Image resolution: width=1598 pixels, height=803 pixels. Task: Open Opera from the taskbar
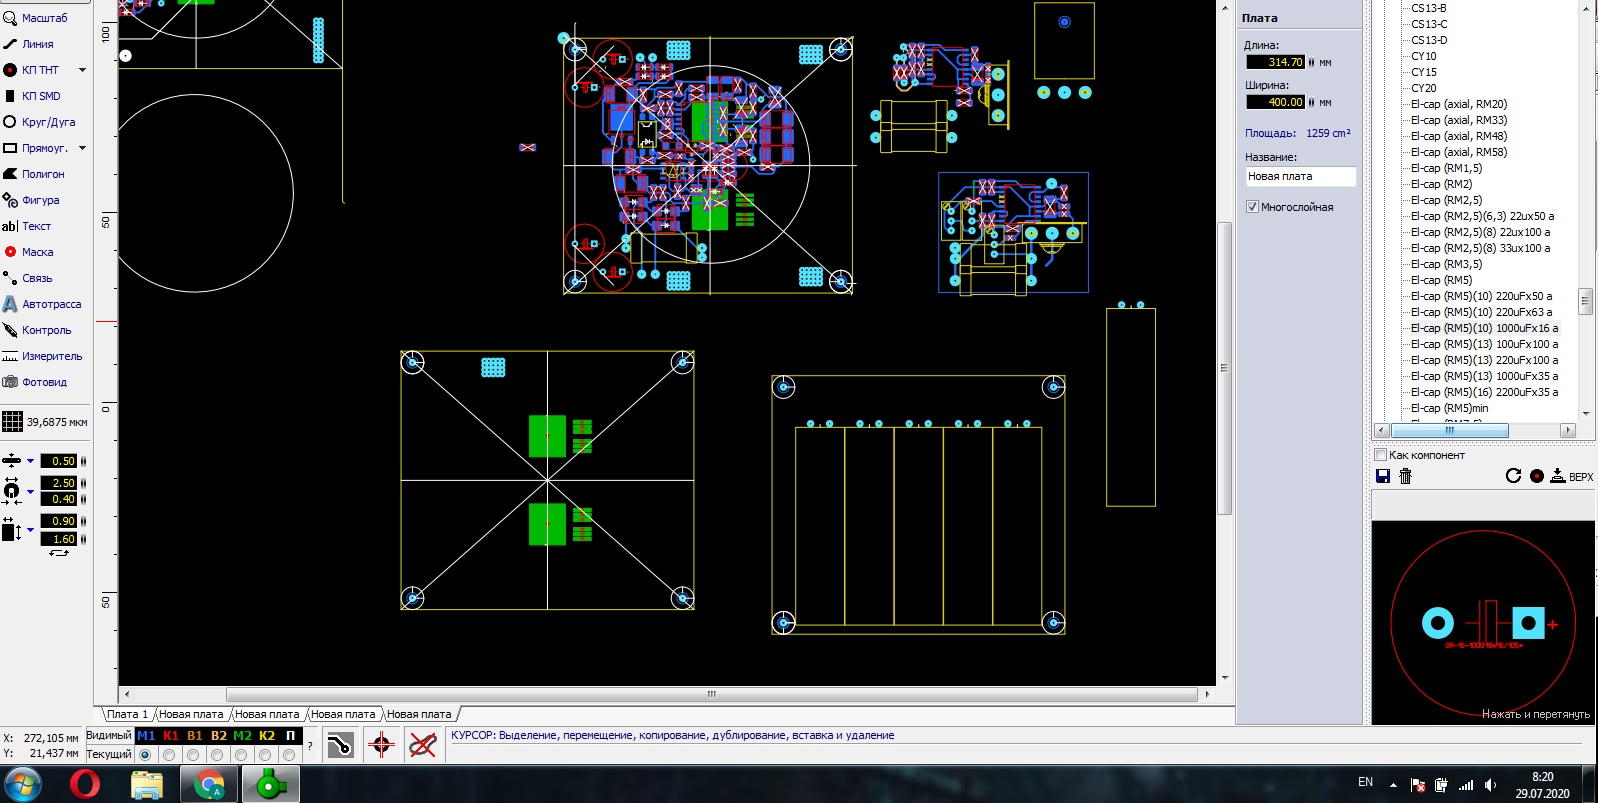(x=85, y=785)
